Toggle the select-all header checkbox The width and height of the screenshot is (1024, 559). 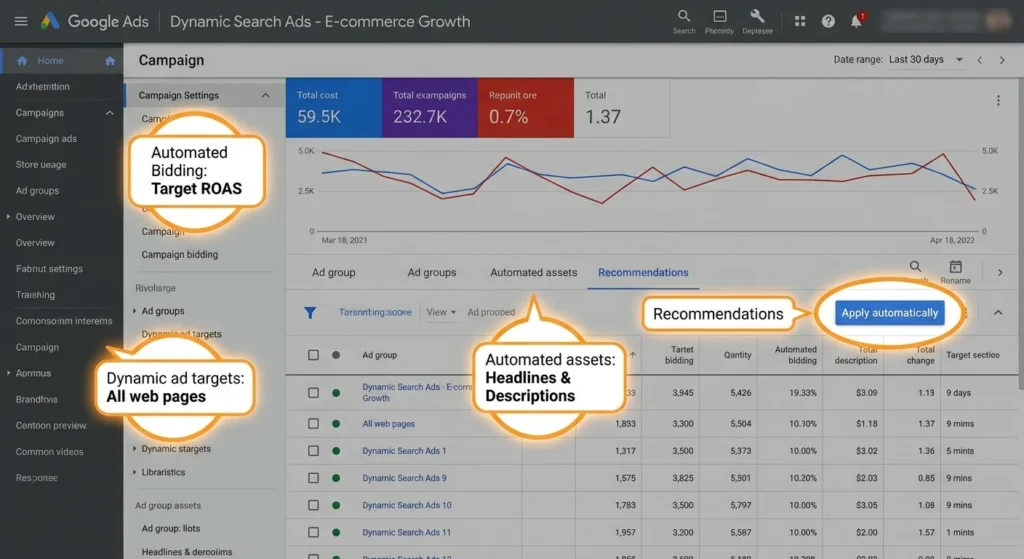(x=313, y=355)
